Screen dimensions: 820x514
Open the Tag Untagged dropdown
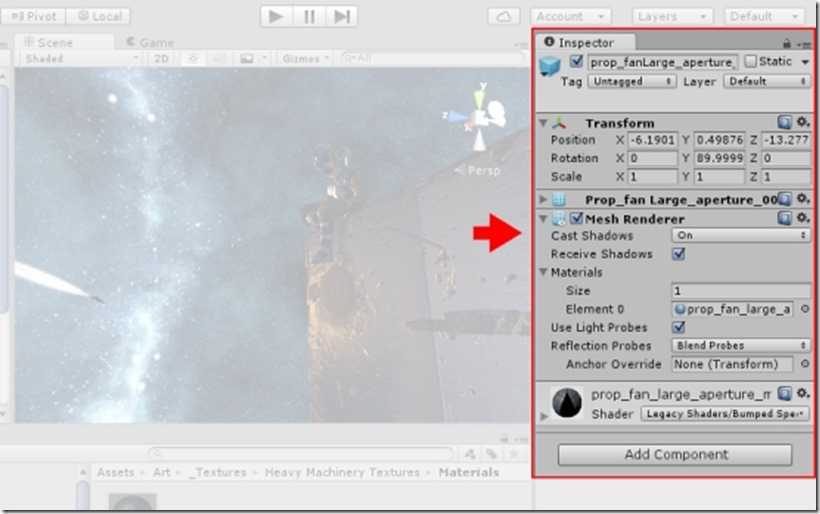632,82
